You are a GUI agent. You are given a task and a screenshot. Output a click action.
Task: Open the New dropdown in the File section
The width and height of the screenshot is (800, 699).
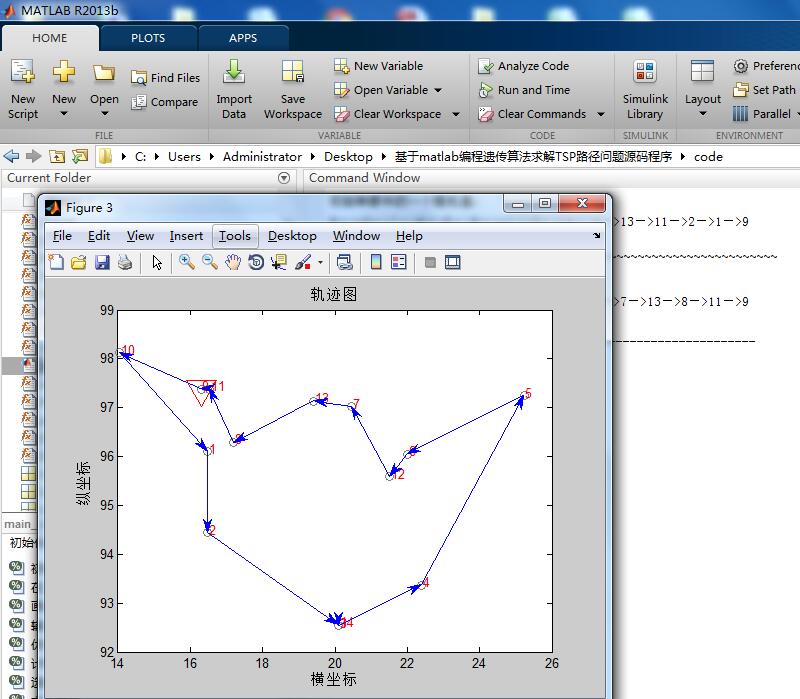point(64,89)
